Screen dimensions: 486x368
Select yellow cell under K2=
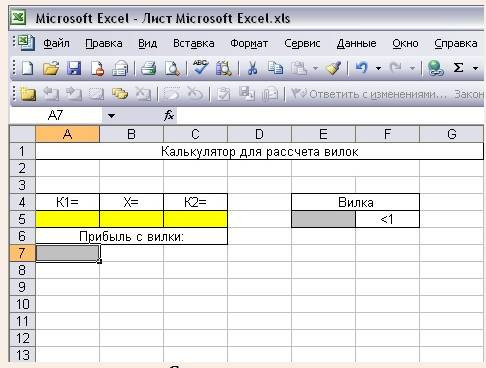pyautogui.click(x=196, y=219)
